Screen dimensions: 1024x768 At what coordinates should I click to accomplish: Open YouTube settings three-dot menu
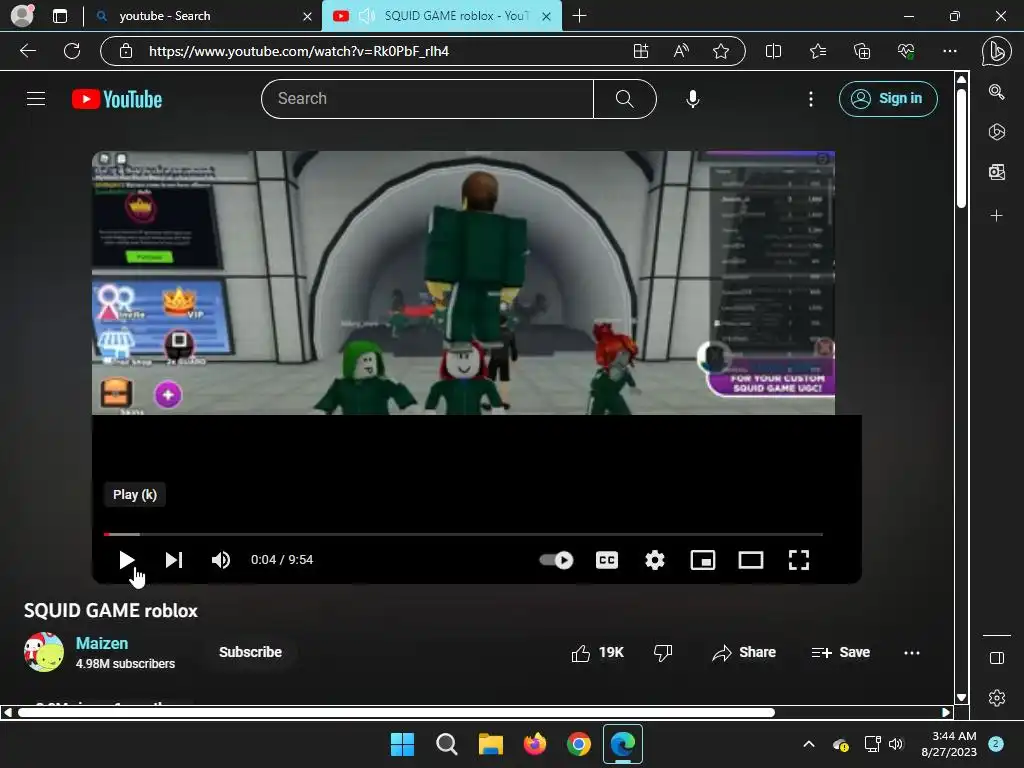(810, 99)
